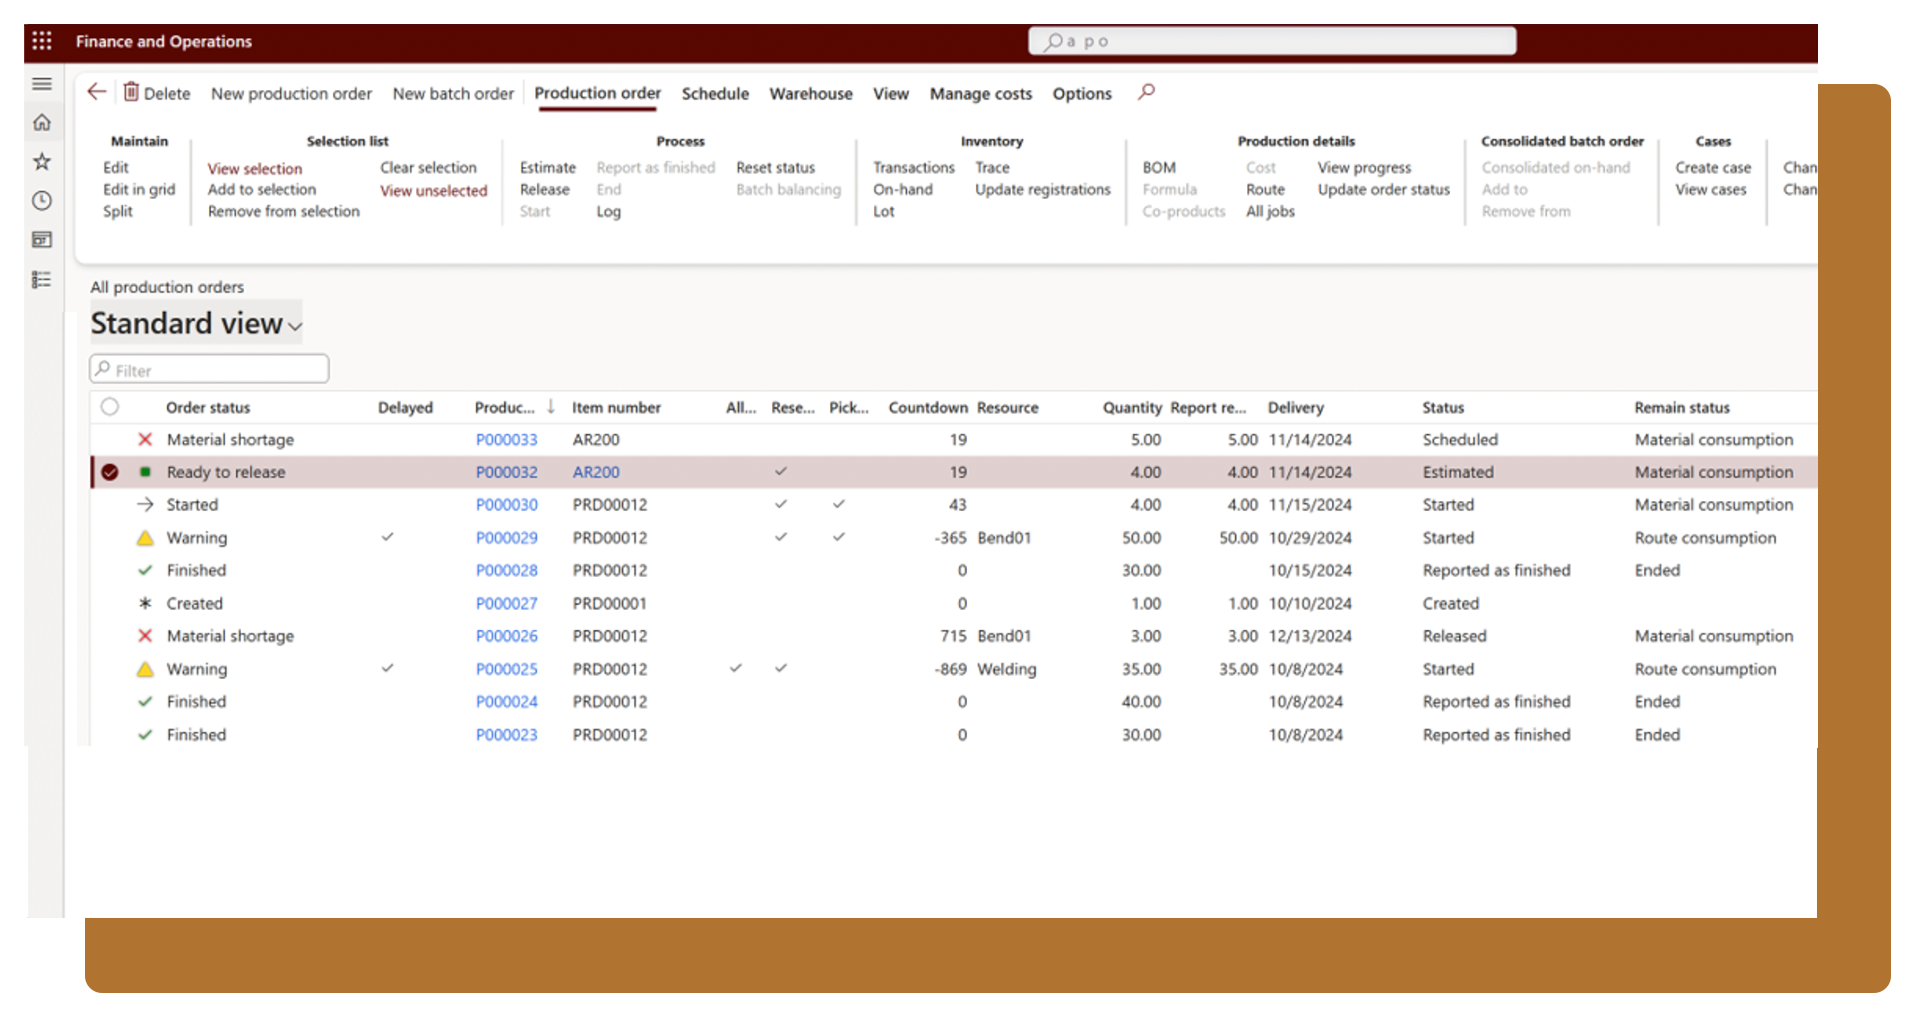Open production order P000033 link
Viewport: 1905px width, 1032px height.
506,440
